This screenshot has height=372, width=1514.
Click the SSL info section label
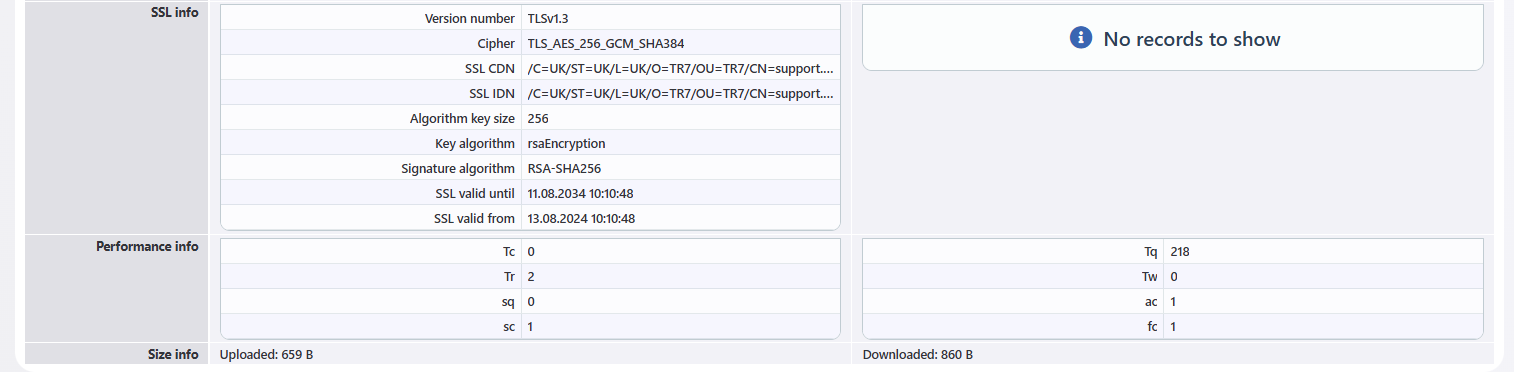[x=174, y=13]
